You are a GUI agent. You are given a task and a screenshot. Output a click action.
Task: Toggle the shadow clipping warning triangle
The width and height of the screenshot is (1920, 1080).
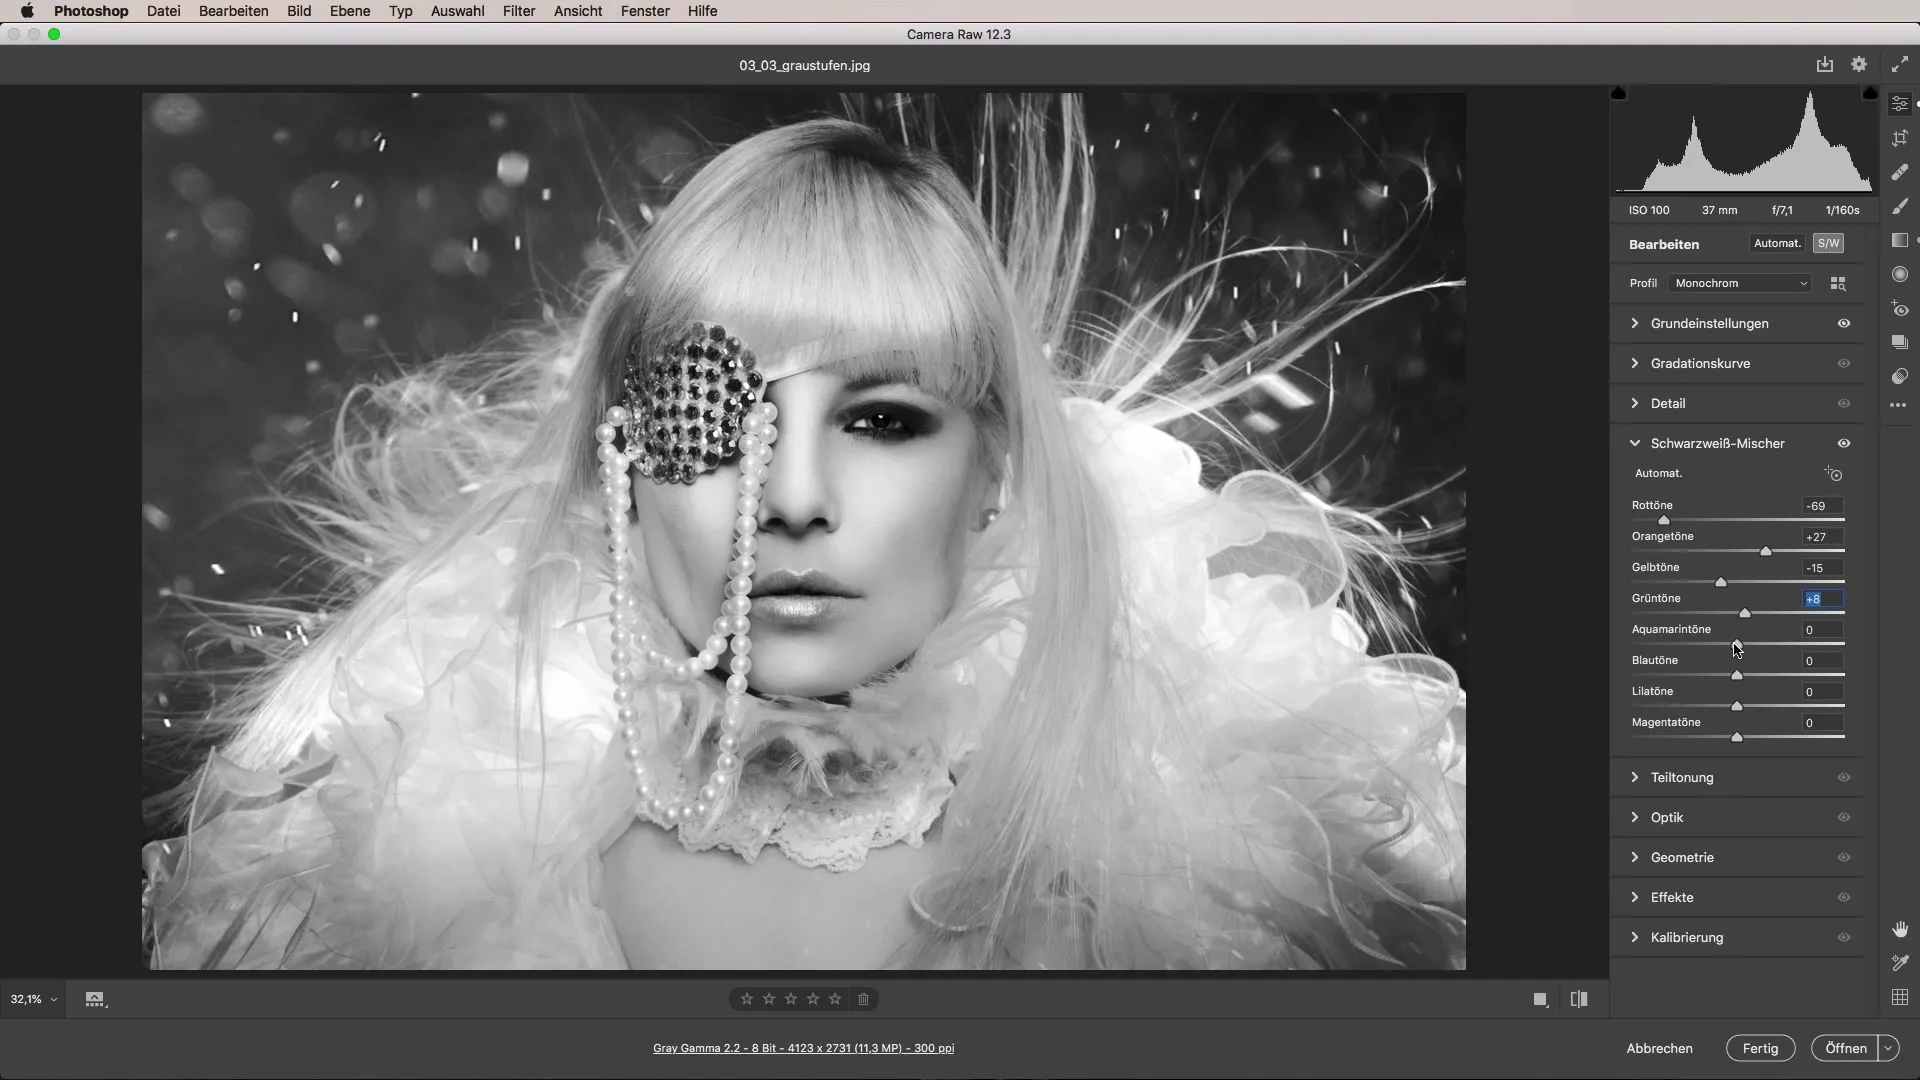coord(1619,93)
